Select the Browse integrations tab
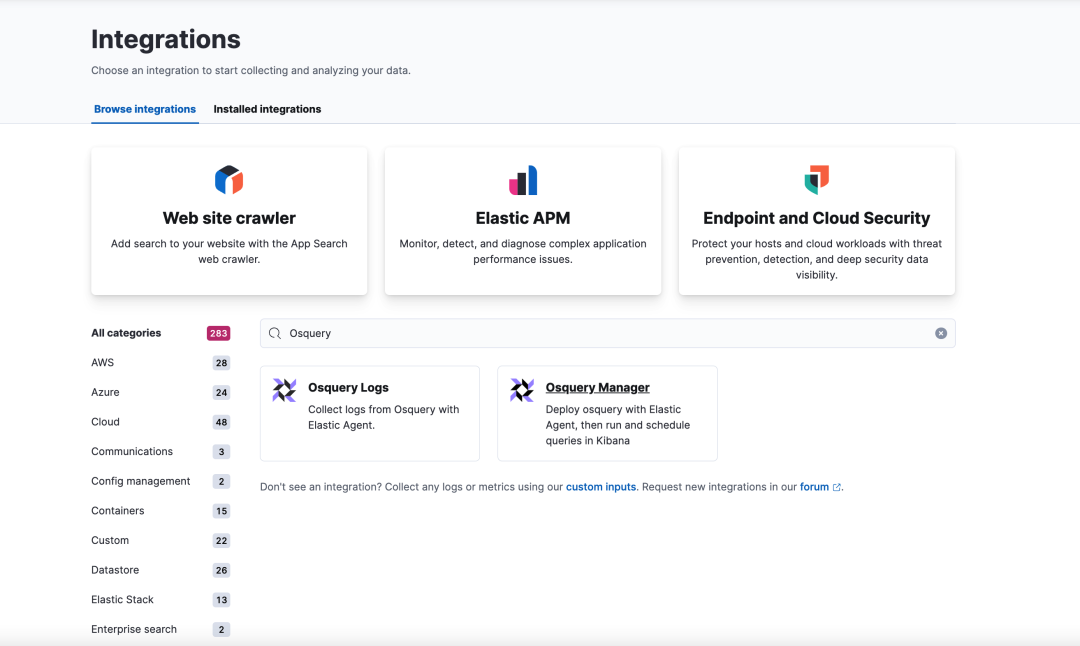This screenshot has width=1080, height=646. tap(145, 109)
